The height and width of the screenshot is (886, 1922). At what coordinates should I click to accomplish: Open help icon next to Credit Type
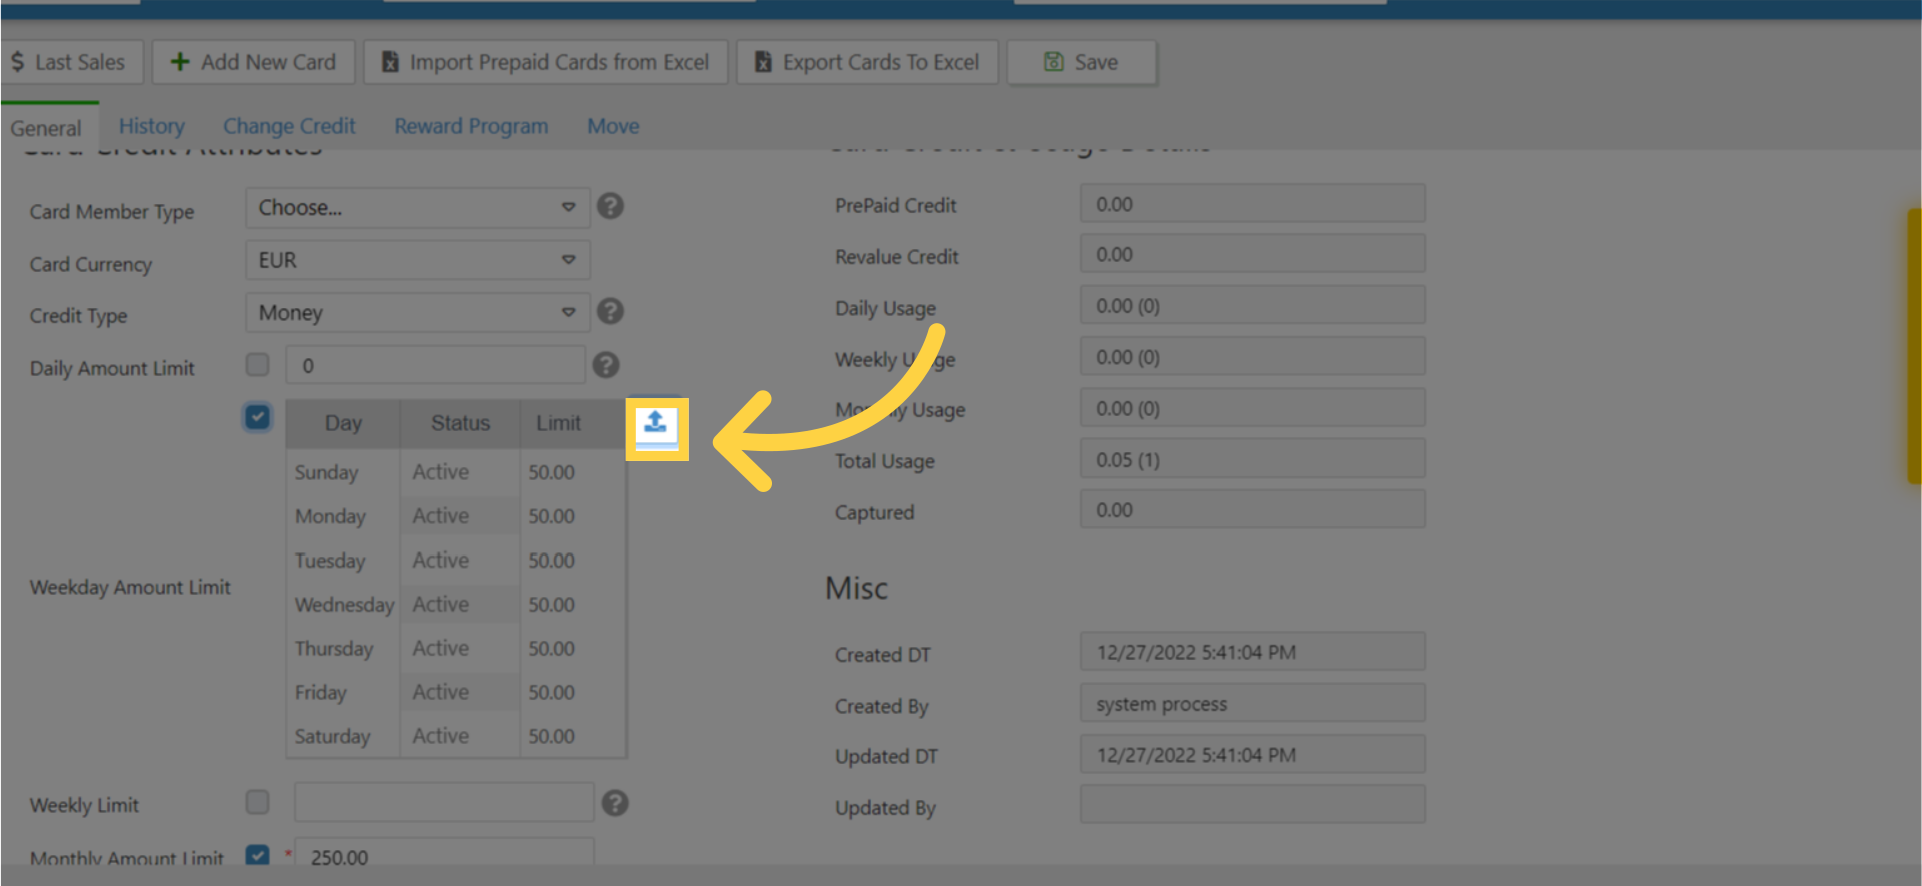click(x=610, y=311)
